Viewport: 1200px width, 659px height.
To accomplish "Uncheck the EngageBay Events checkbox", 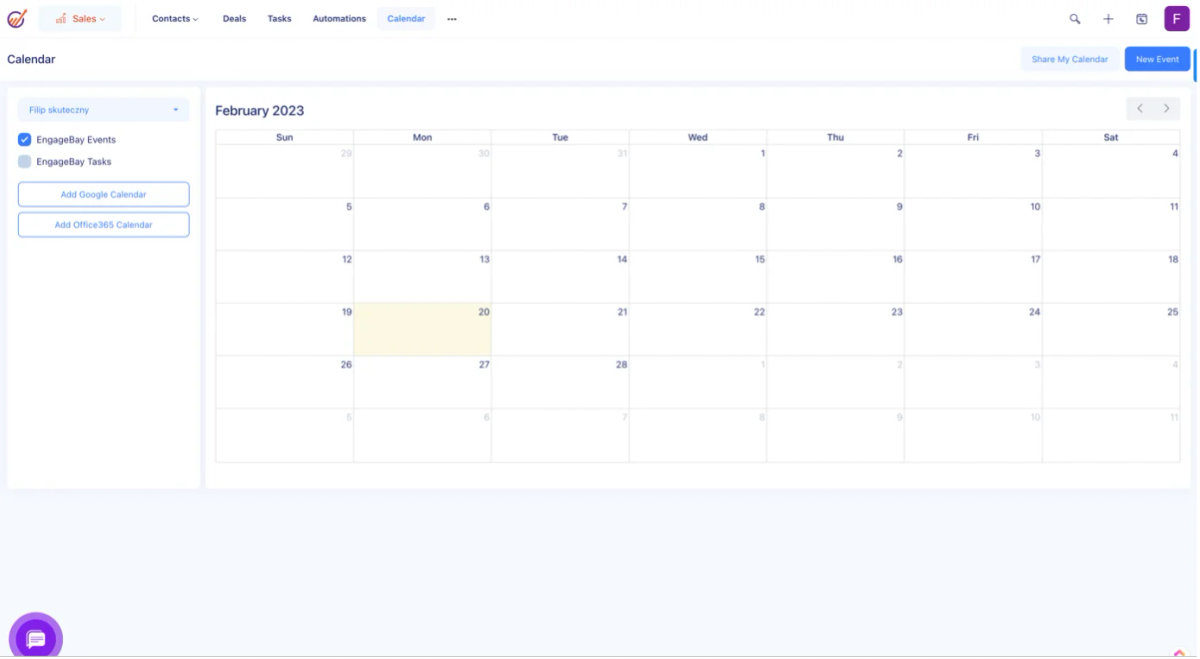I will point(25,140).
